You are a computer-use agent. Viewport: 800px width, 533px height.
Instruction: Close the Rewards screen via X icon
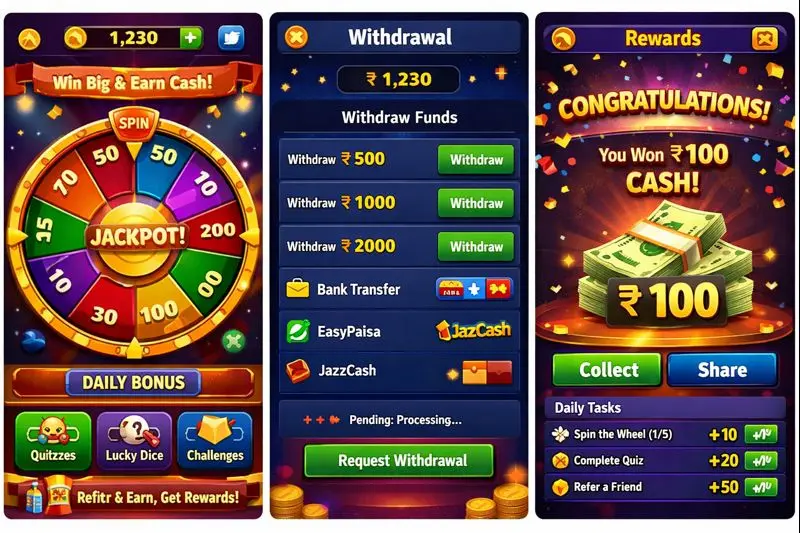tap(765, 39)
